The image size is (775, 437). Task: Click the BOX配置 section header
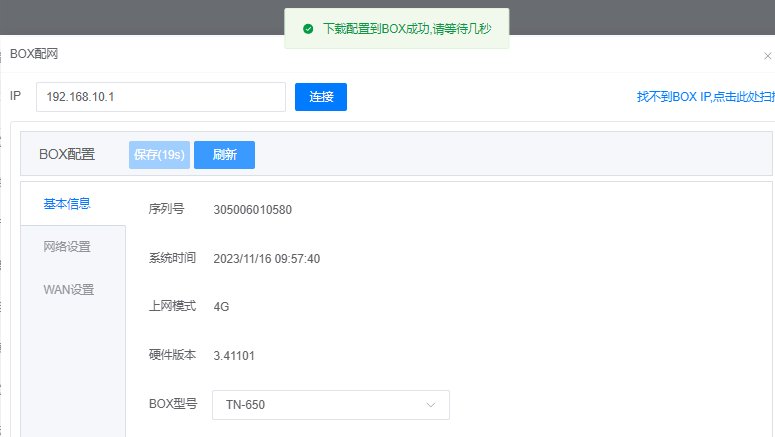coord(67,155)
